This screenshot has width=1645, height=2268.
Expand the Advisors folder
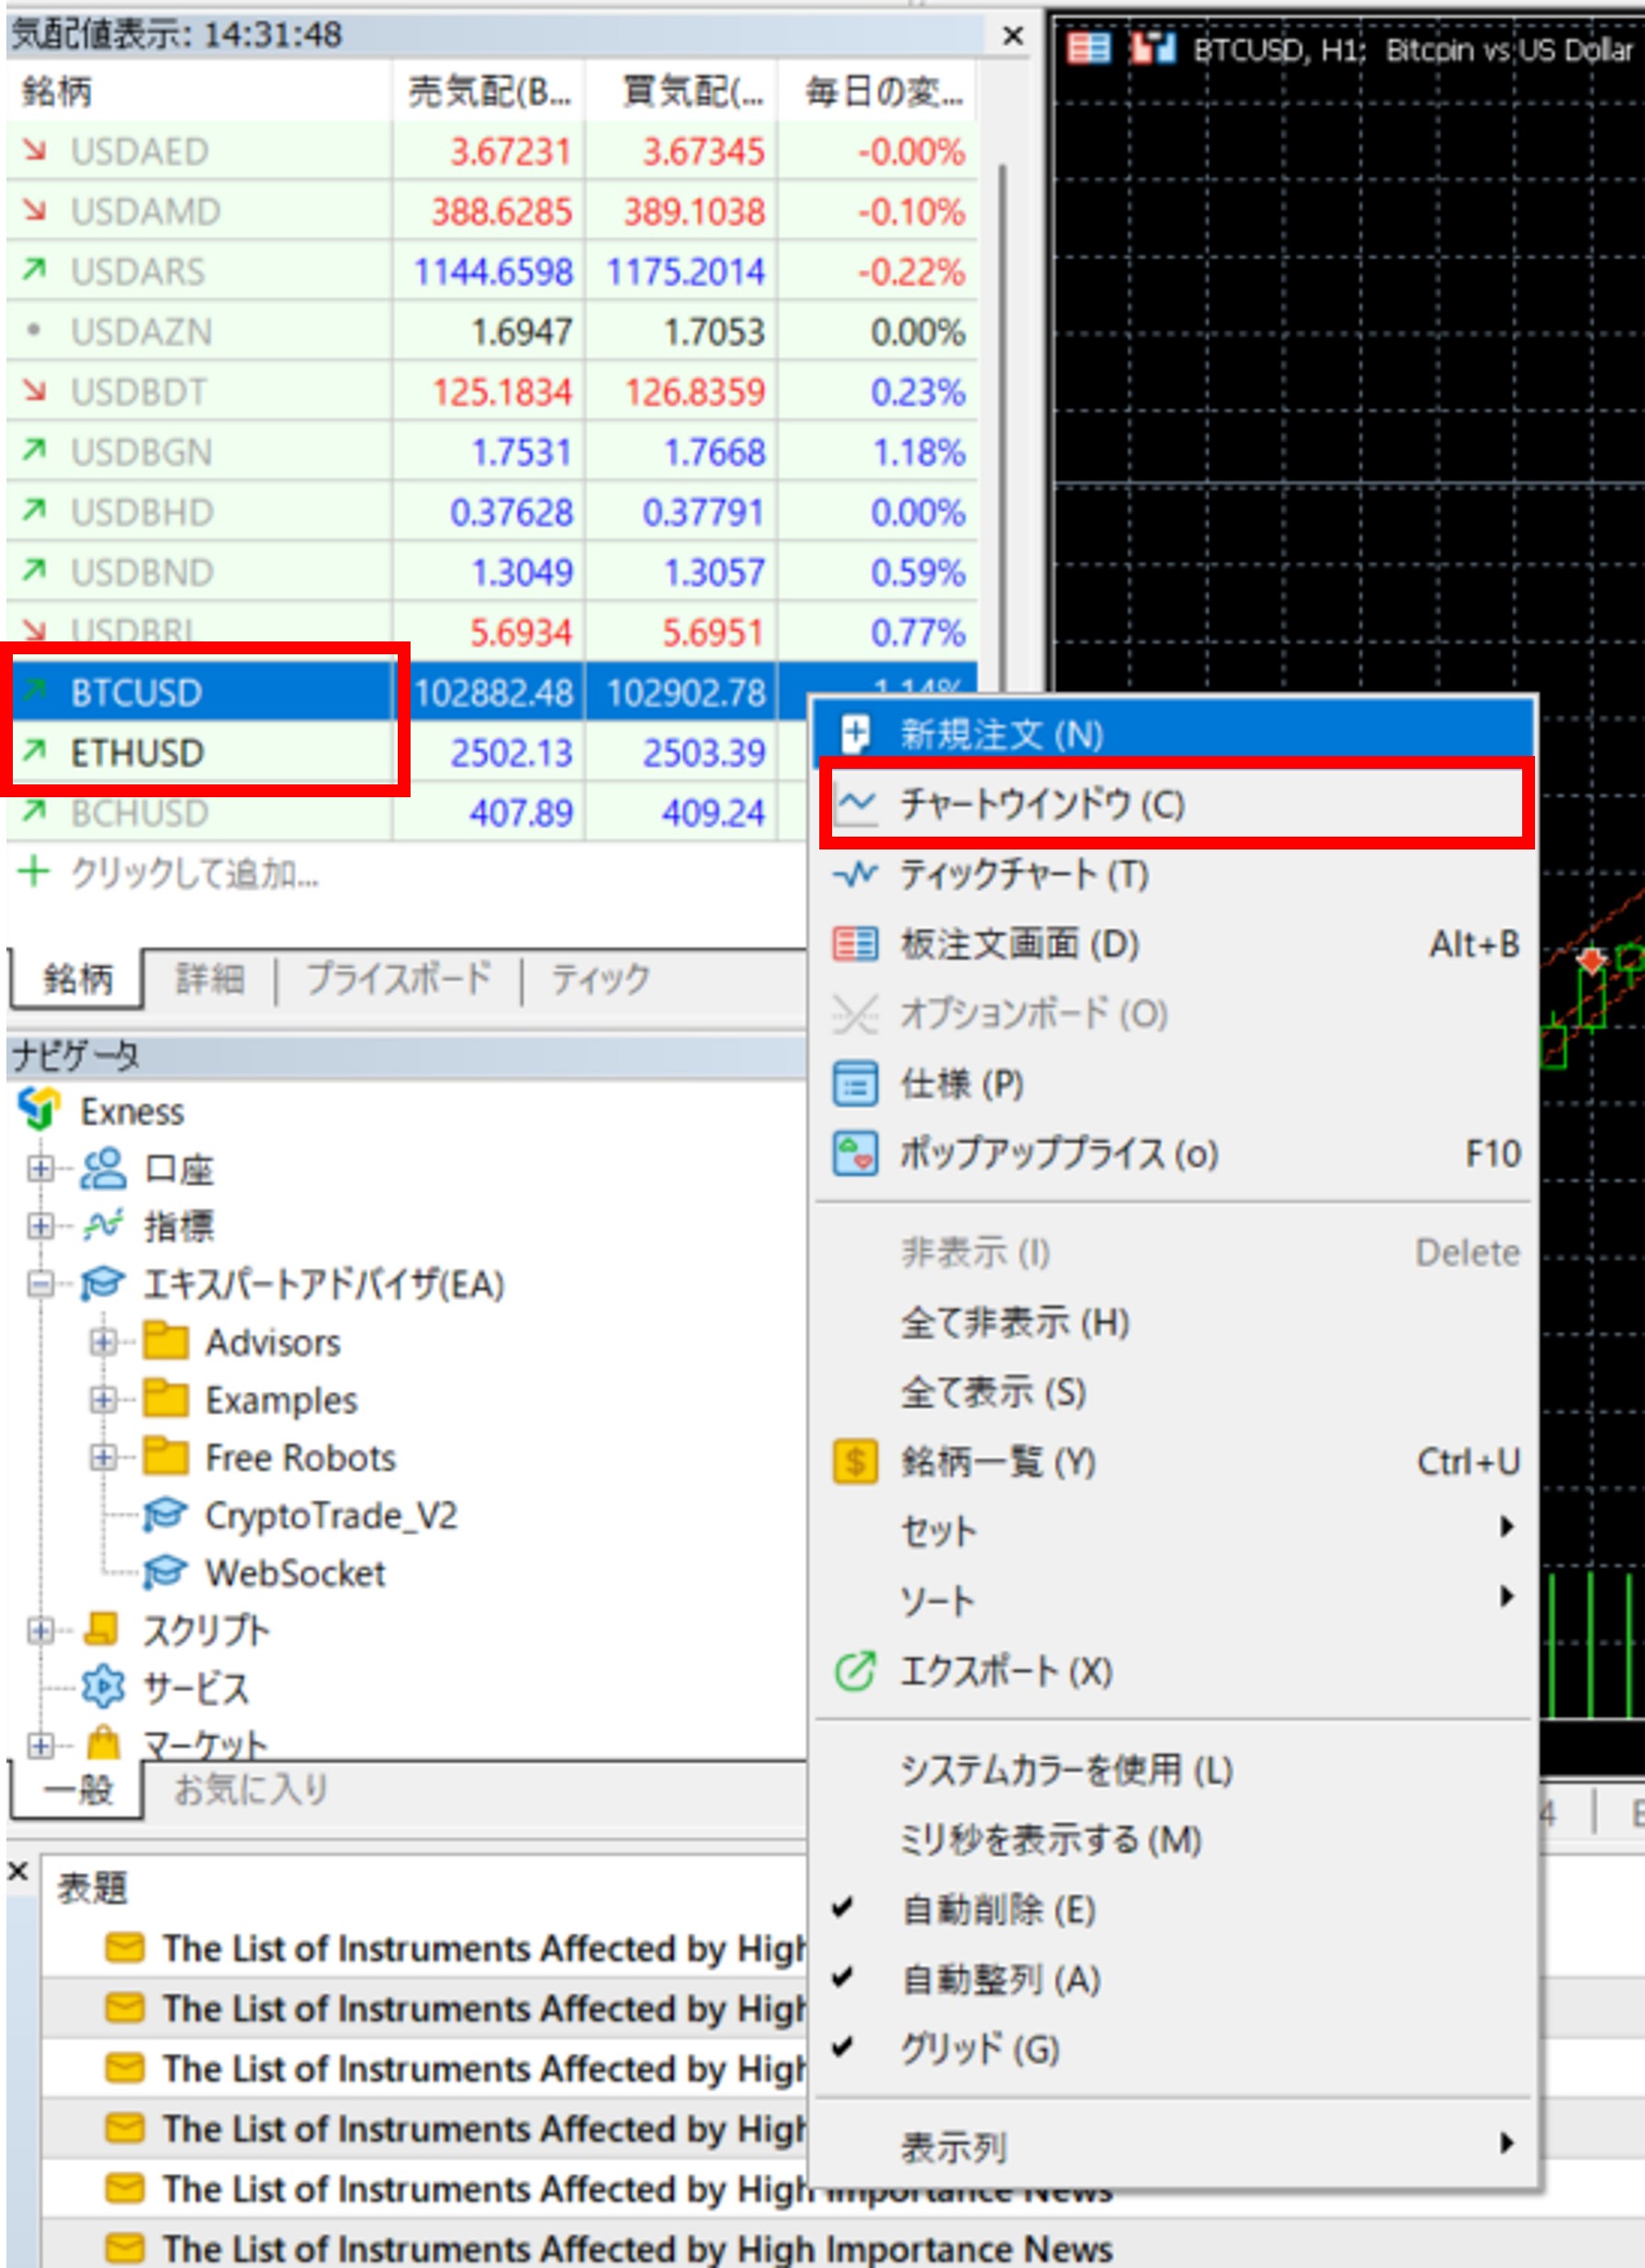coord(103,1342)
